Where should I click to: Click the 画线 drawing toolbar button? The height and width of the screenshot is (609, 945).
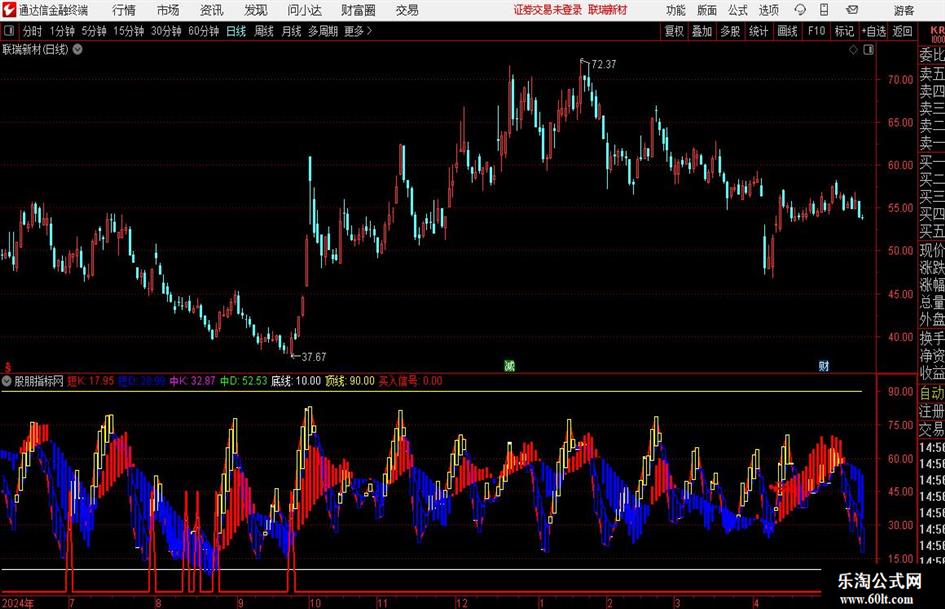[787, 31]
